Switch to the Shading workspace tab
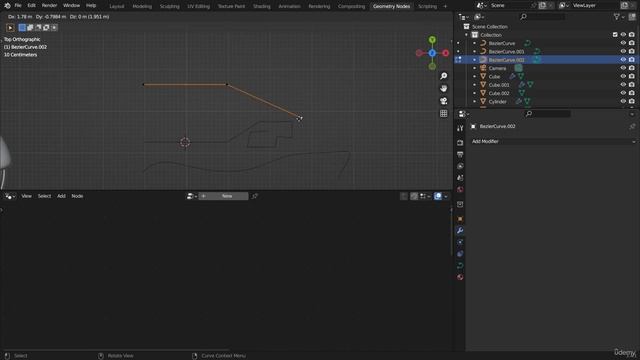 point(262,6)
